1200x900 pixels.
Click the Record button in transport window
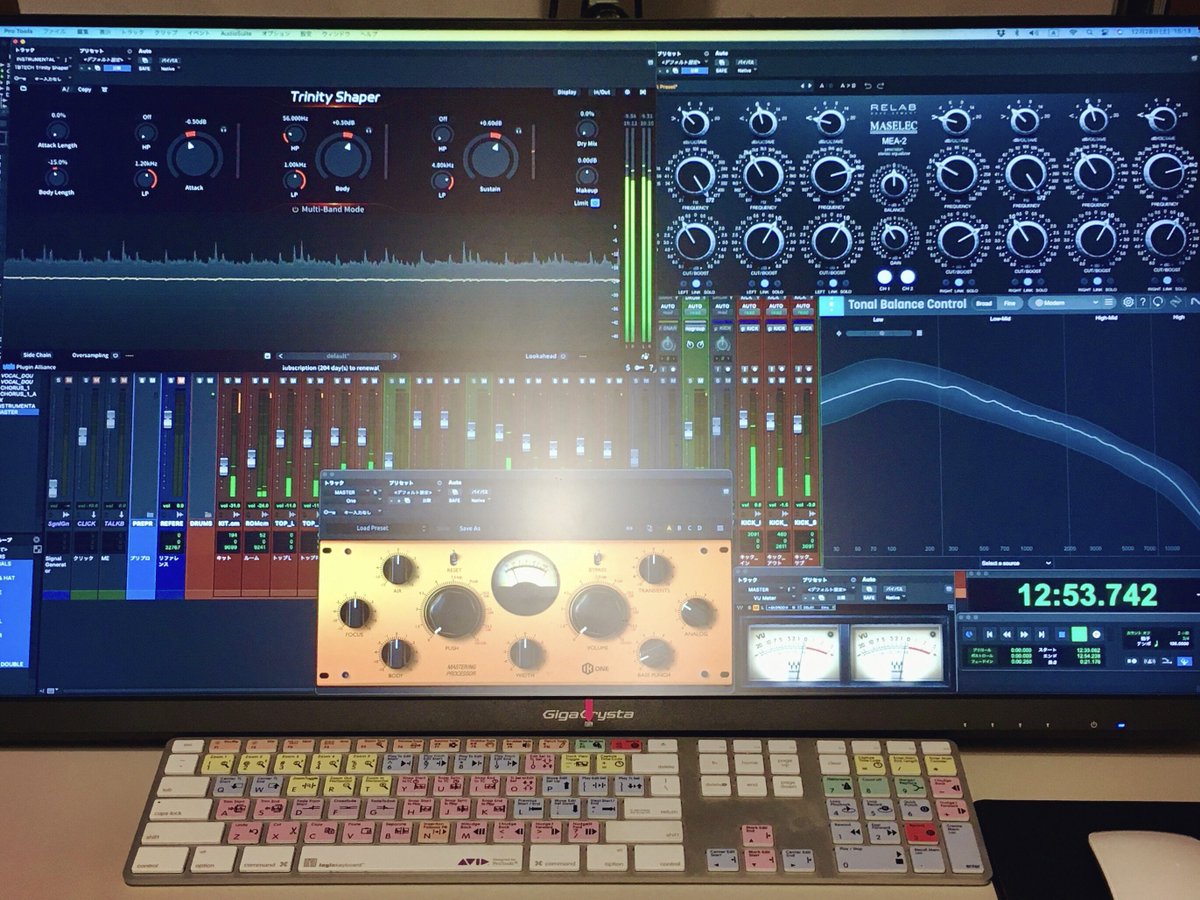tap(1096, 634)
